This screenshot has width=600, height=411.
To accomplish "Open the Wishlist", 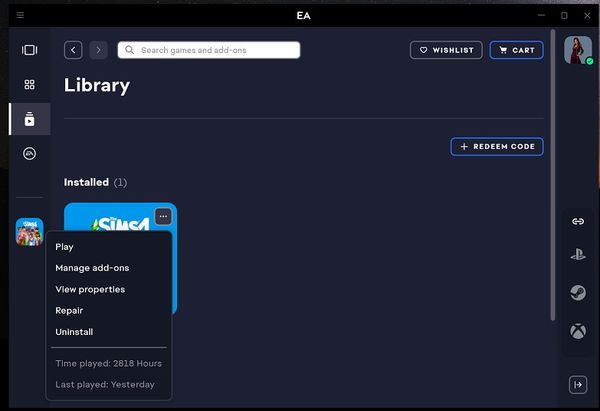I will 446,50.
